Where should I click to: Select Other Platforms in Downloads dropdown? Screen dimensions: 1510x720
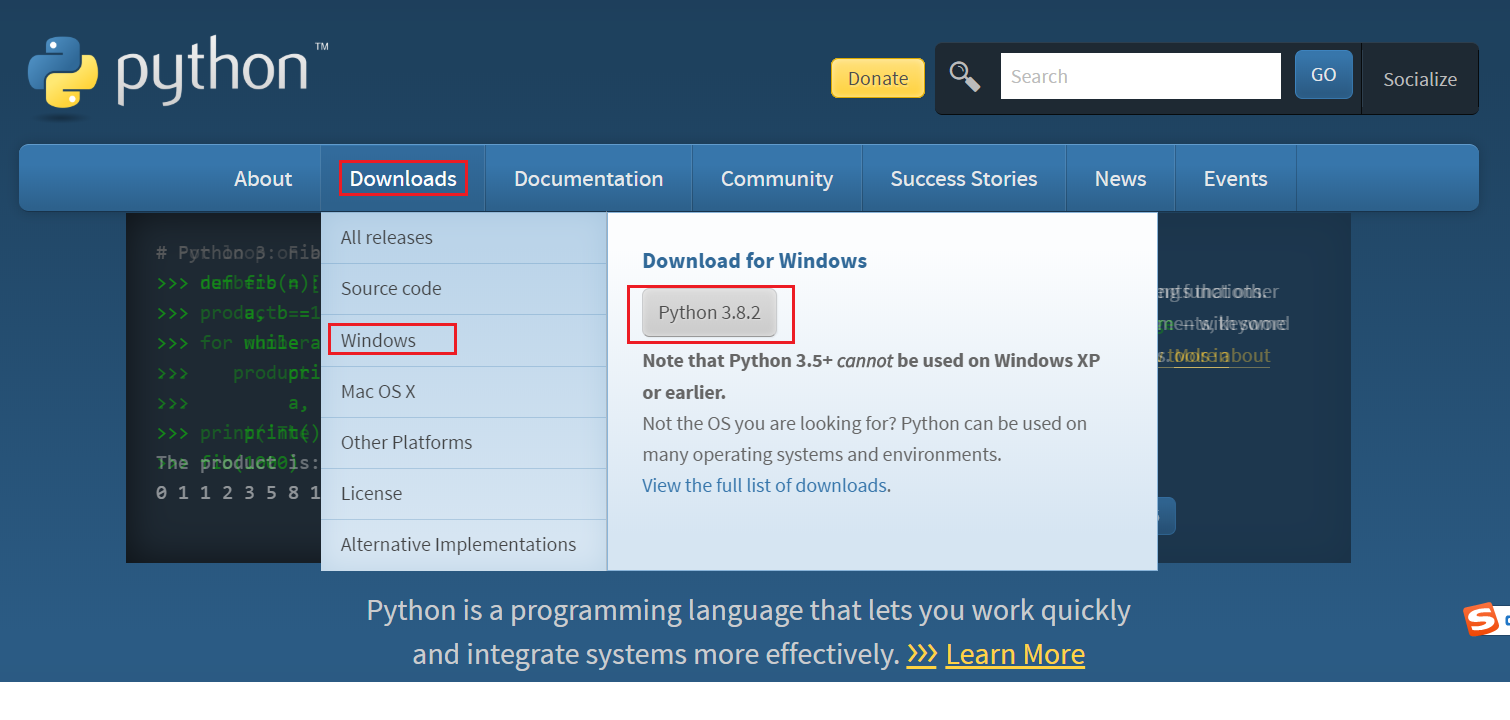[464, 443]
